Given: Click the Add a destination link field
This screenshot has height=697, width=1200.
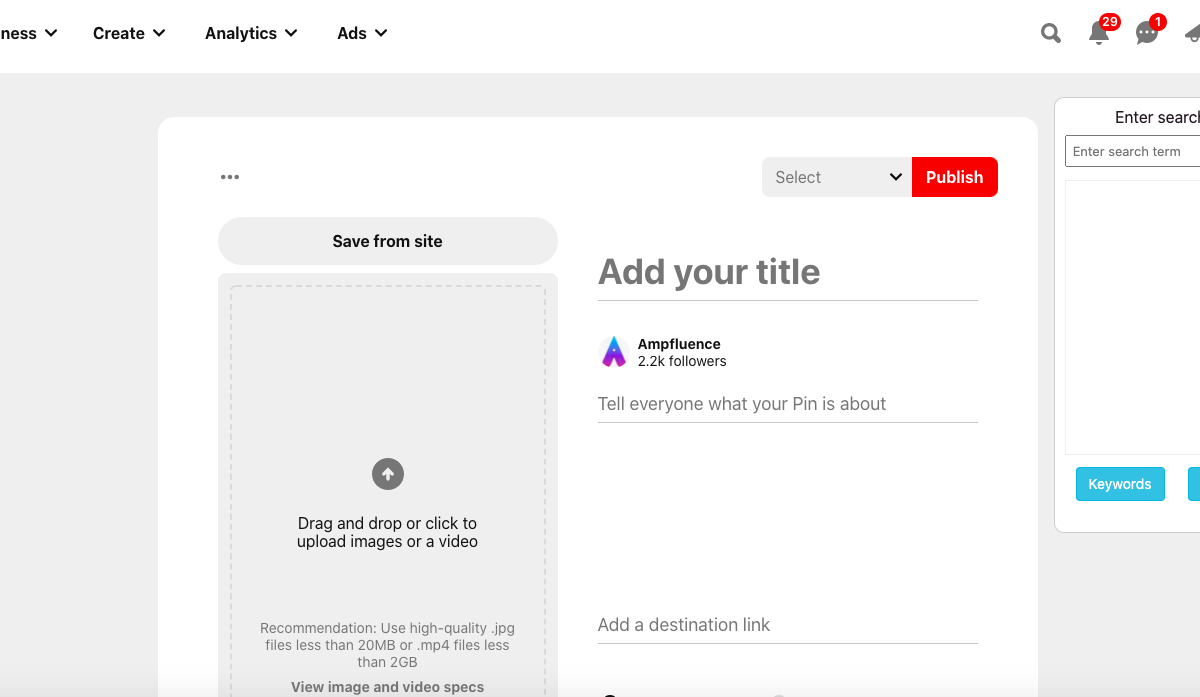Looking at the screenshot, I should (787, 625).
